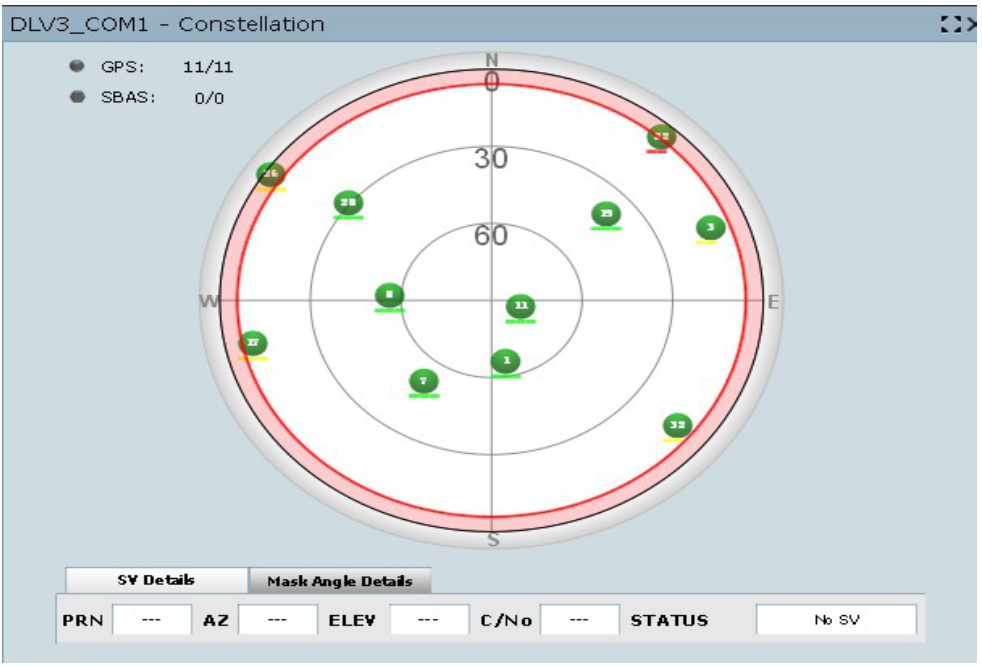Select satellite PRN 11 near zenith

point(521,304)
